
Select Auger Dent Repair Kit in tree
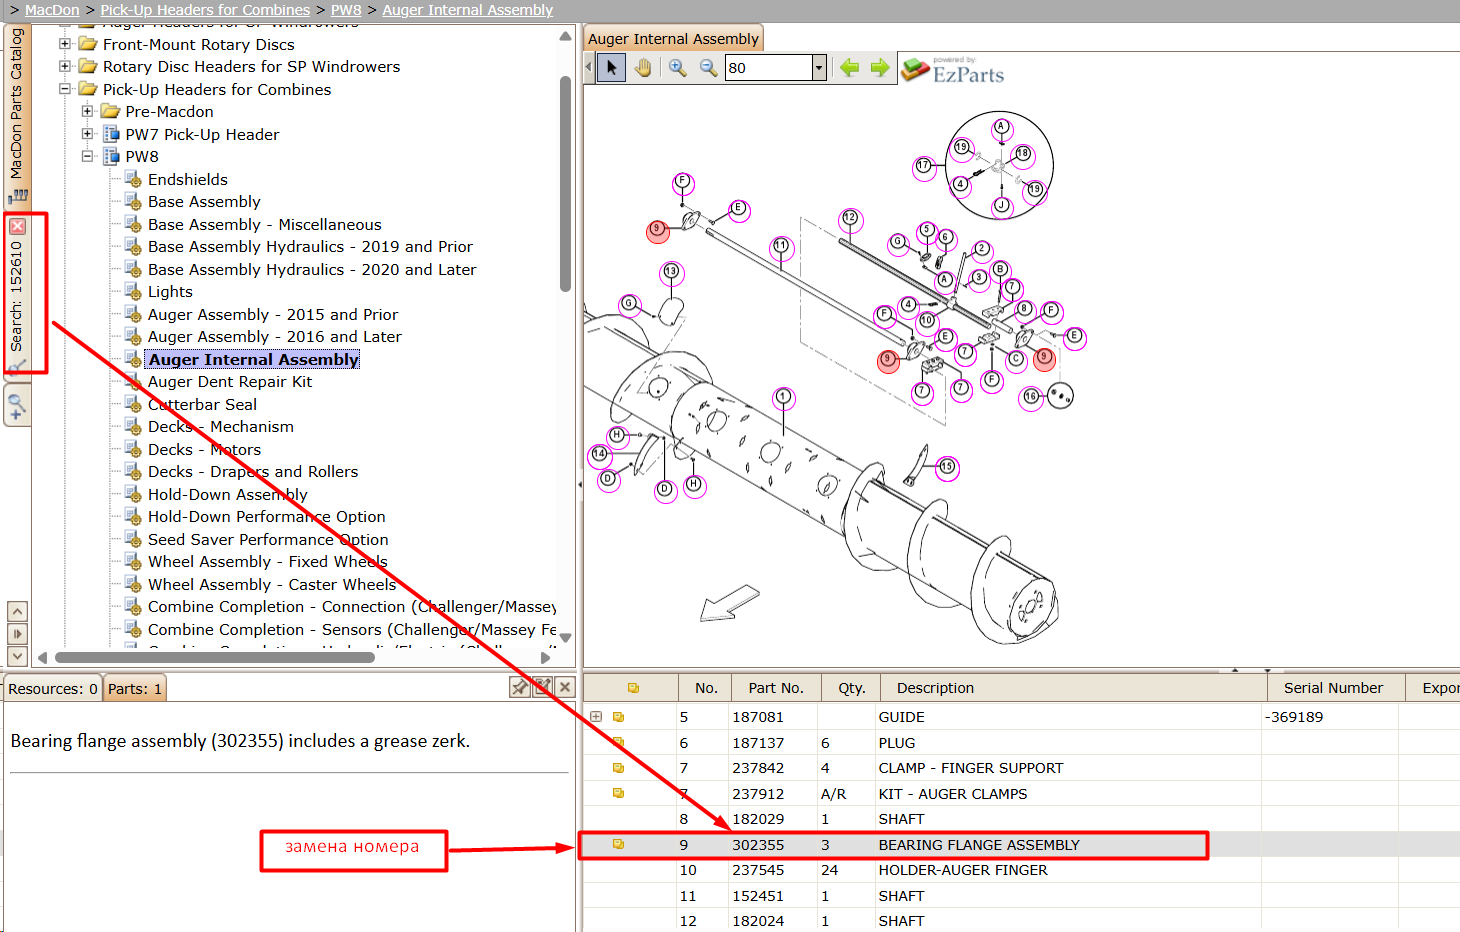click(x=230, y=382)
